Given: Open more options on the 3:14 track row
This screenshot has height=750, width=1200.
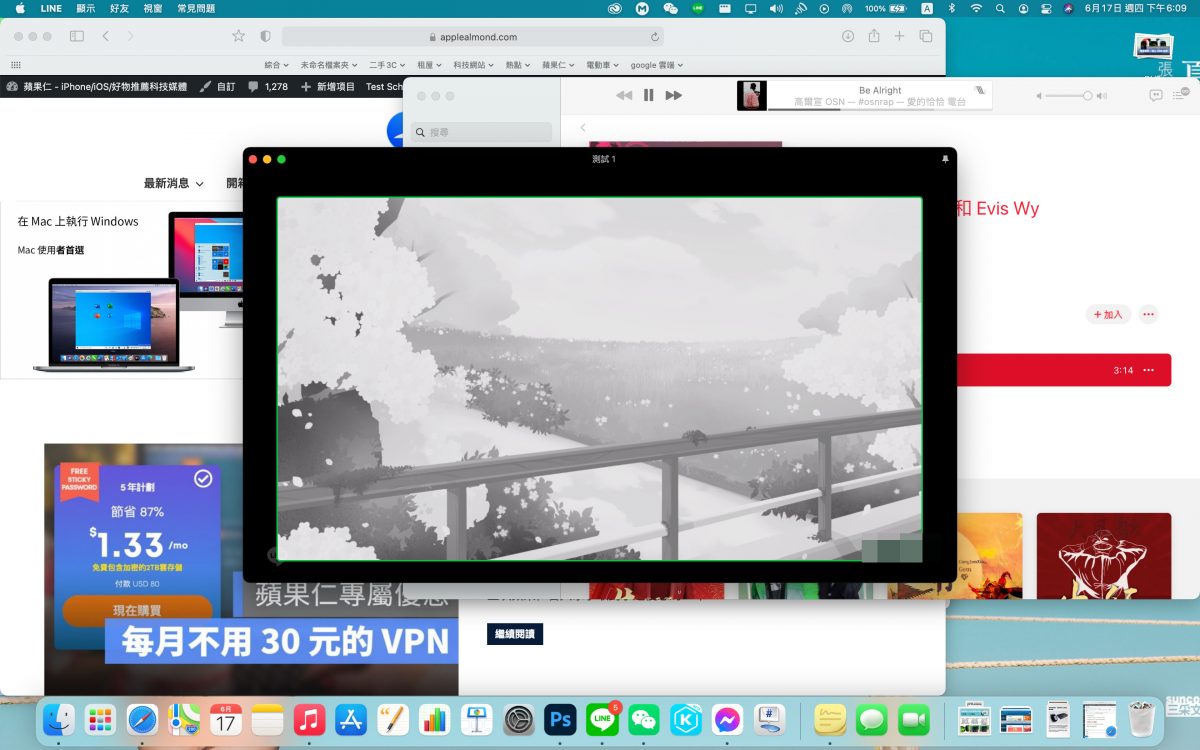Looking at the screenshot, I should click(1149, 370).
